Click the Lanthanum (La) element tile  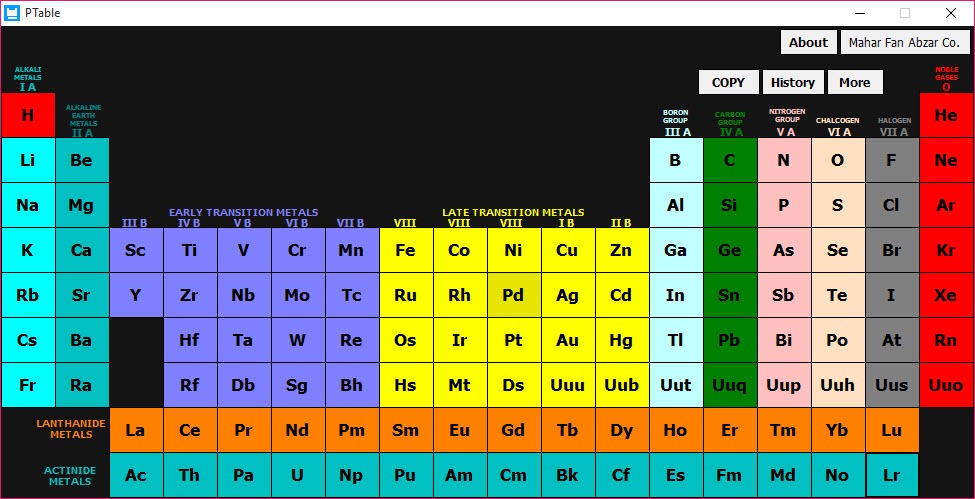[x=135, y=430]
